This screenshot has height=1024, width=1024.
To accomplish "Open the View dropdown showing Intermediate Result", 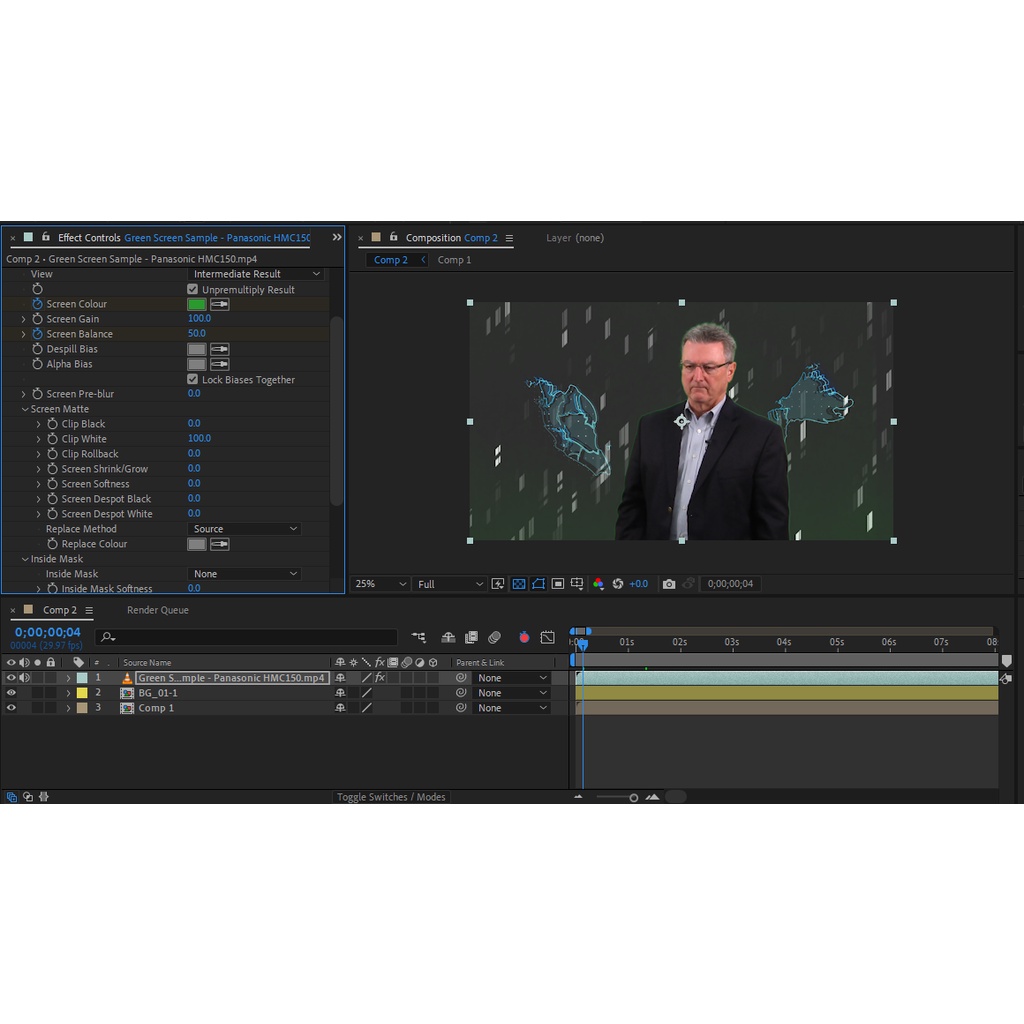I will [x=256, y=274].
